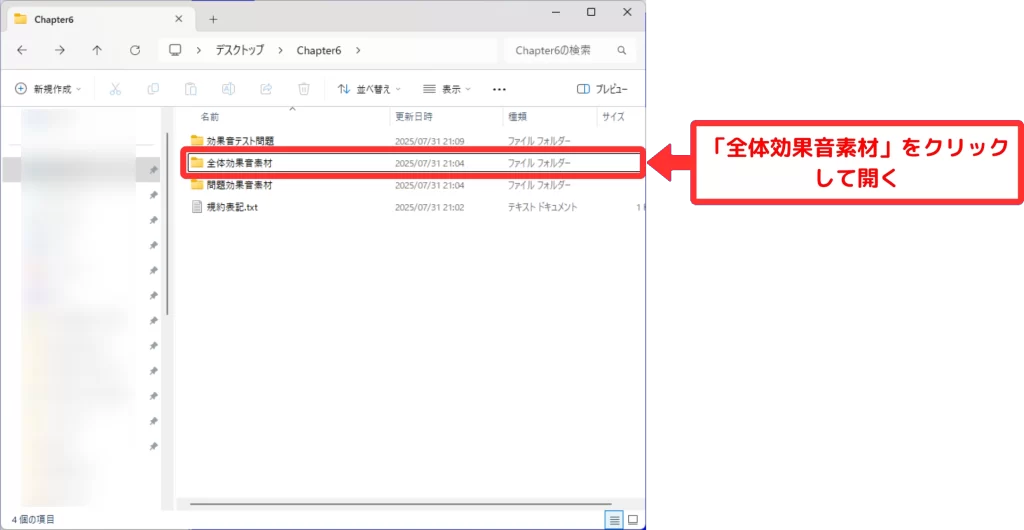The image size is (1024, 530).
Task: Click the Back navigation arrow
Action: [22, 50]
